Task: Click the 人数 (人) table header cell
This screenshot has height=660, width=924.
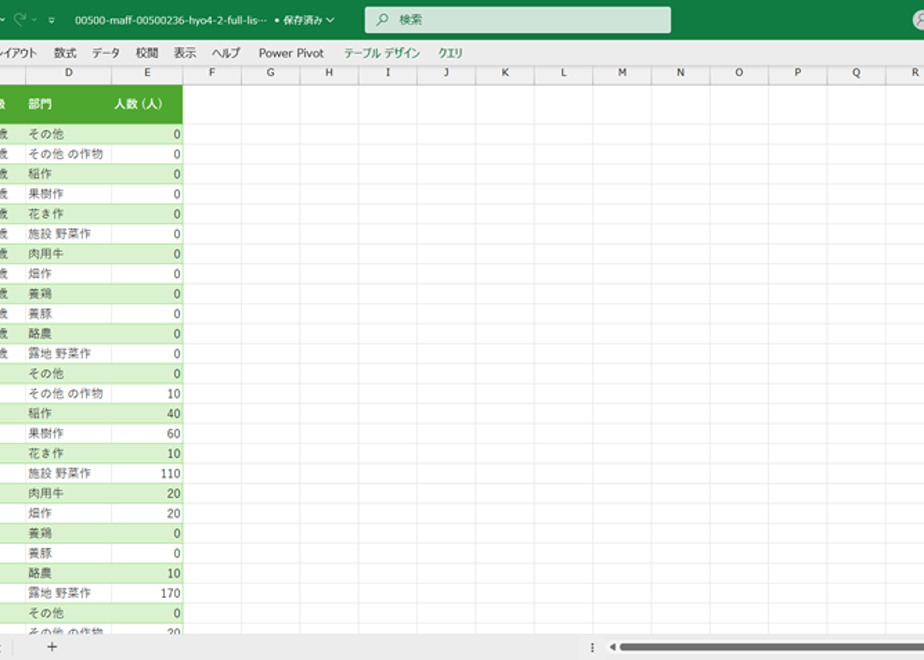Action: coord(147,104)
